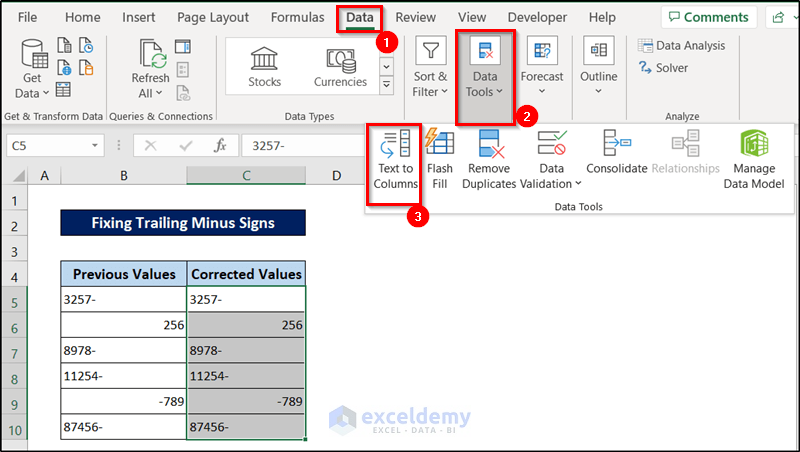Cancel formula entry with X icon
800x452 pixels.
[151, 146]
